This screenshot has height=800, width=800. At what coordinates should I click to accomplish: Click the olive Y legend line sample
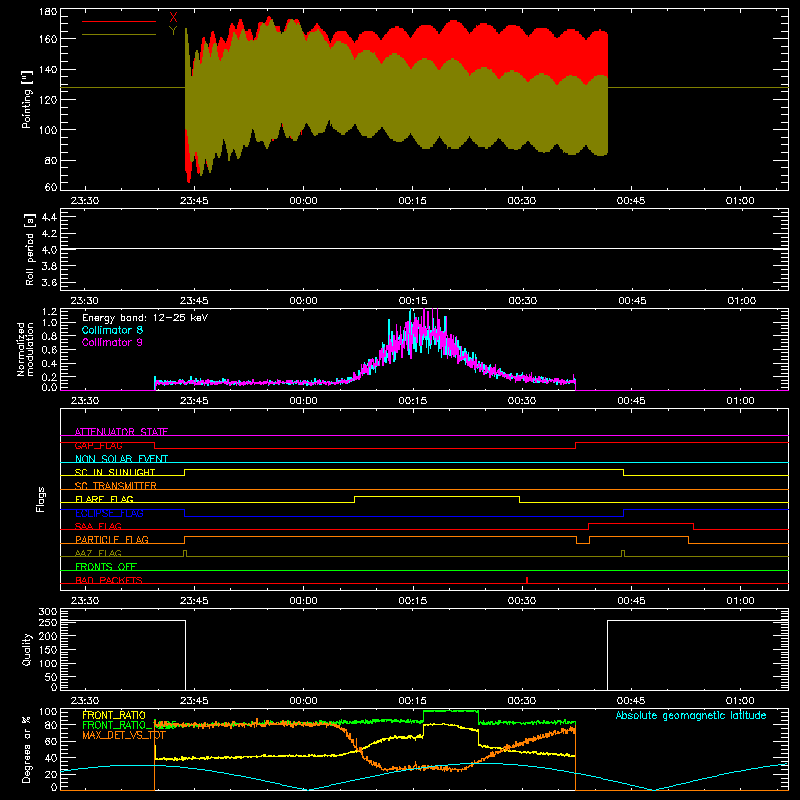119,35
